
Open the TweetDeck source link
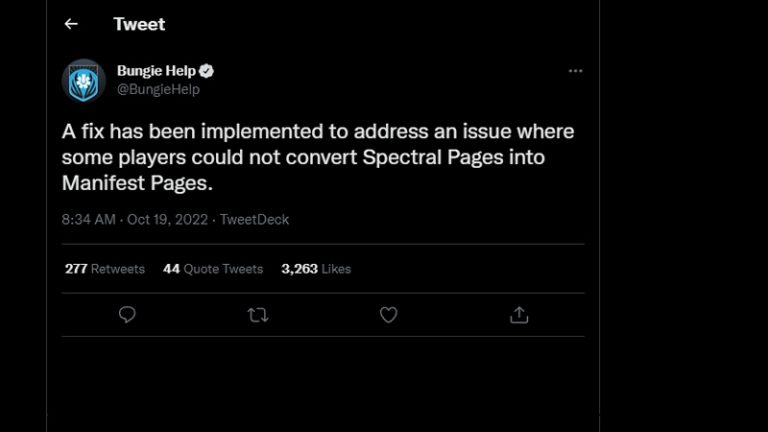coord(254,219)
